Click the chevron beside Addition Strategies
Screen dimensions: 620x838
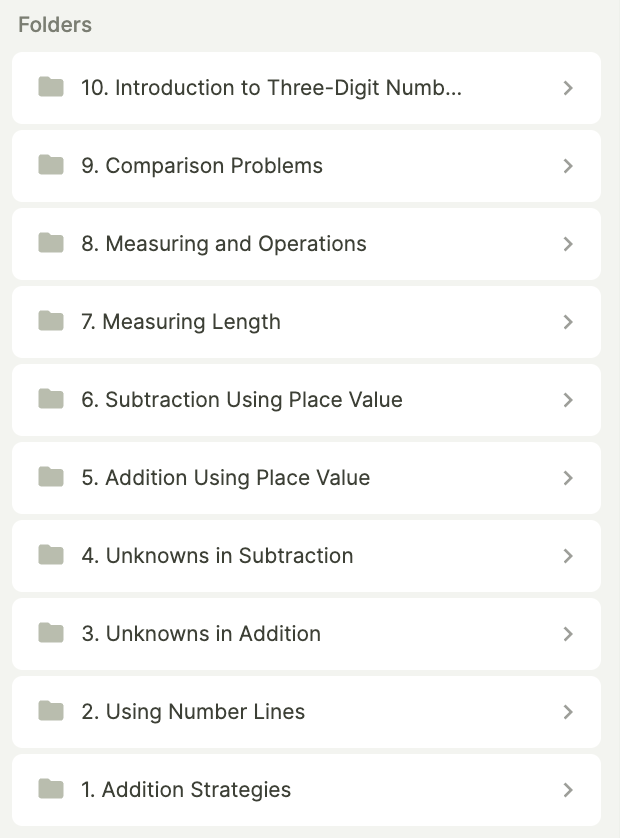[568, 790]
